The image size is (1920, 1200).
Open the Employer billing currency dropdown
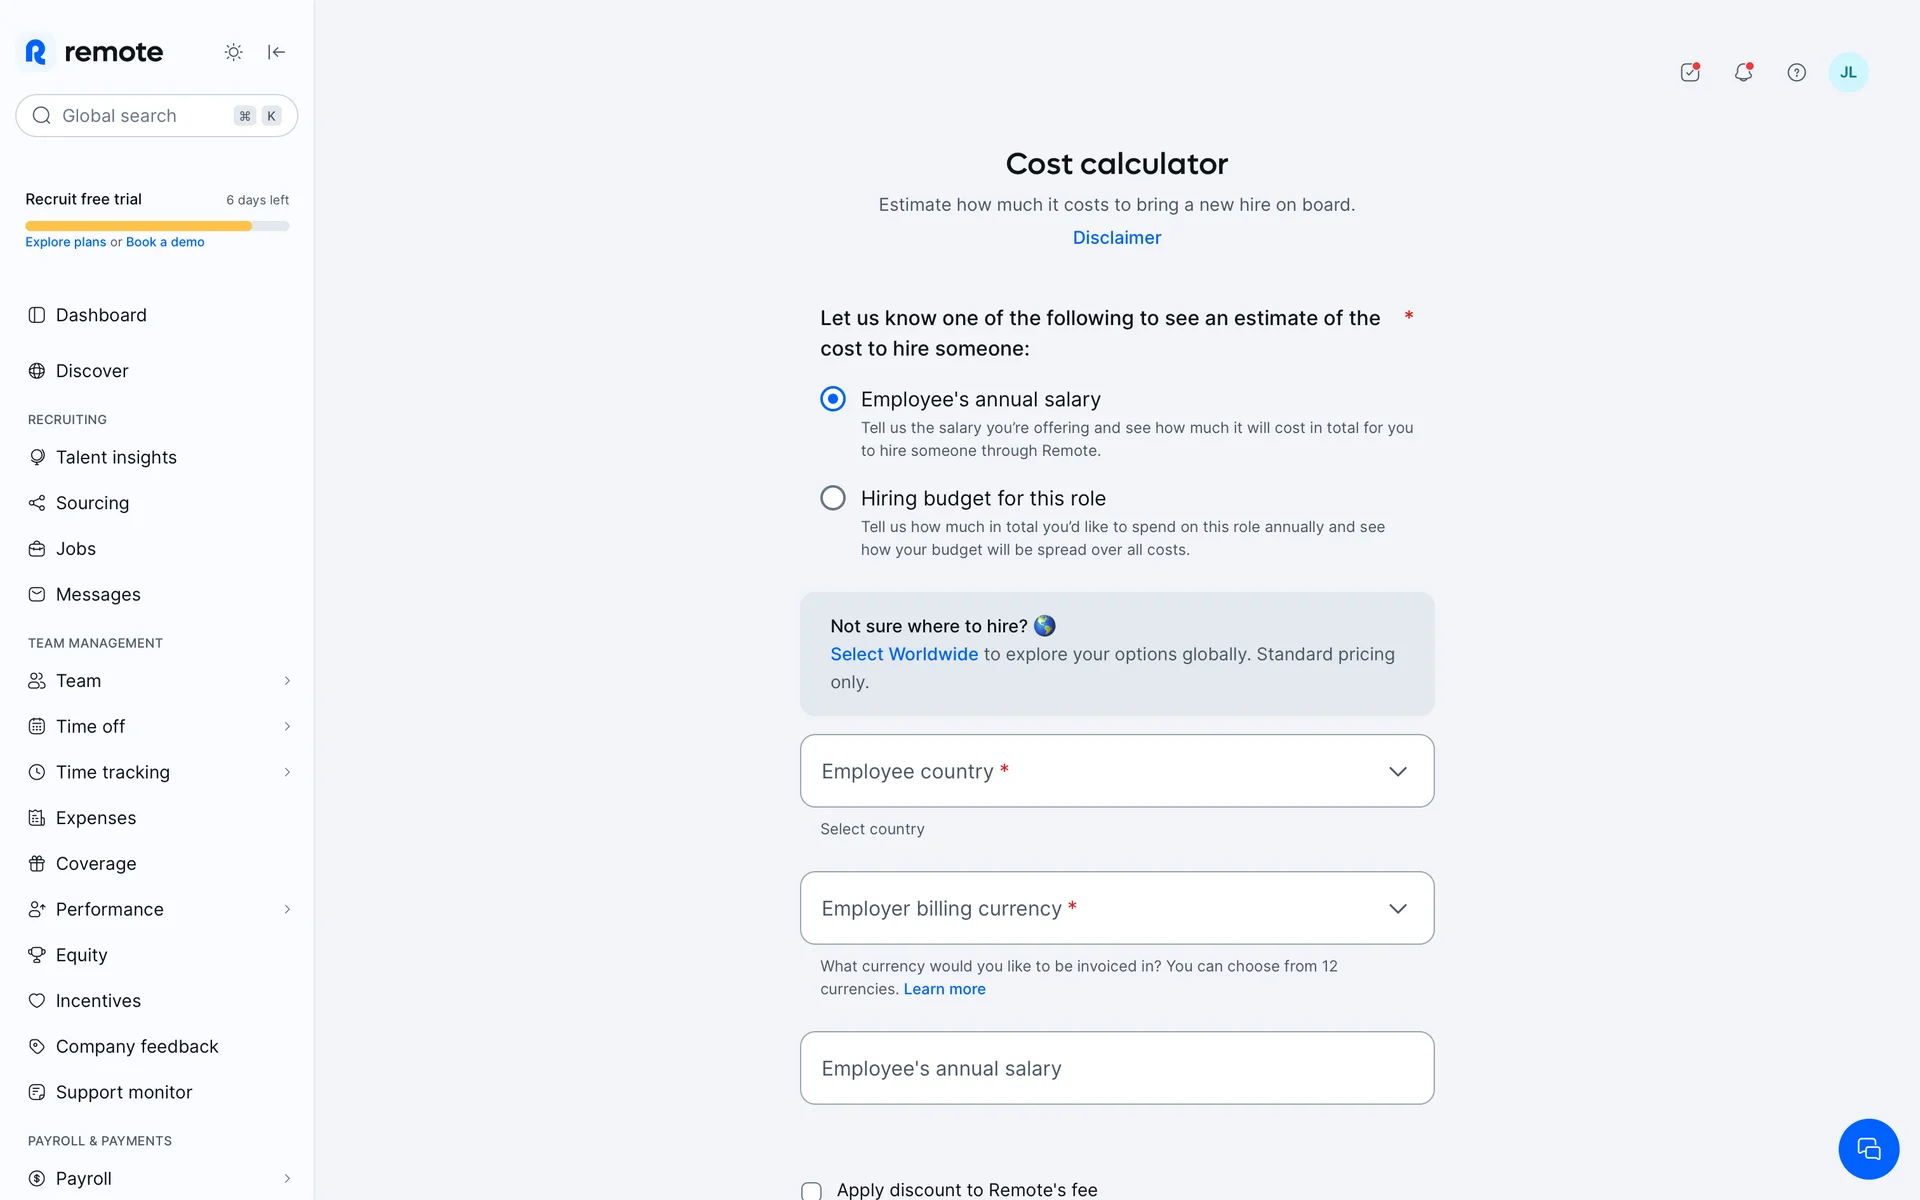(x=1116, y=908)
